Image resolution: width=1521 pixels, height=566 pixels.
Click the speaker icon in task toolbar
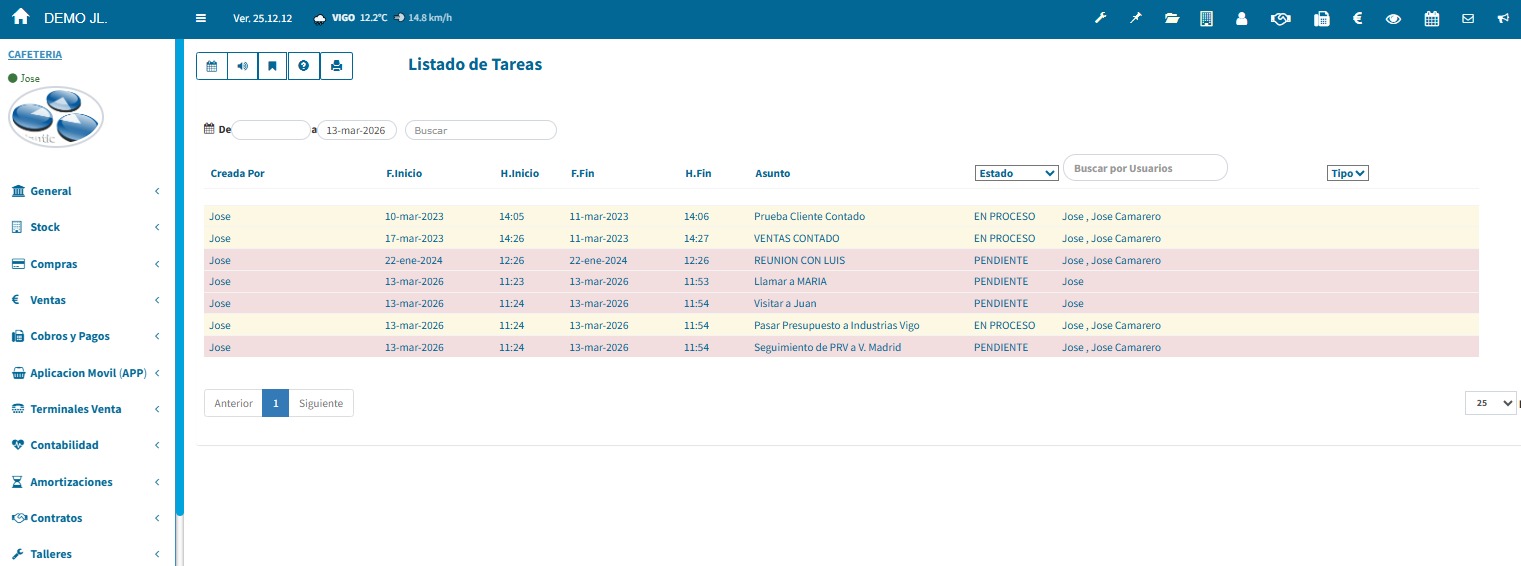click(x=242, y=66)
